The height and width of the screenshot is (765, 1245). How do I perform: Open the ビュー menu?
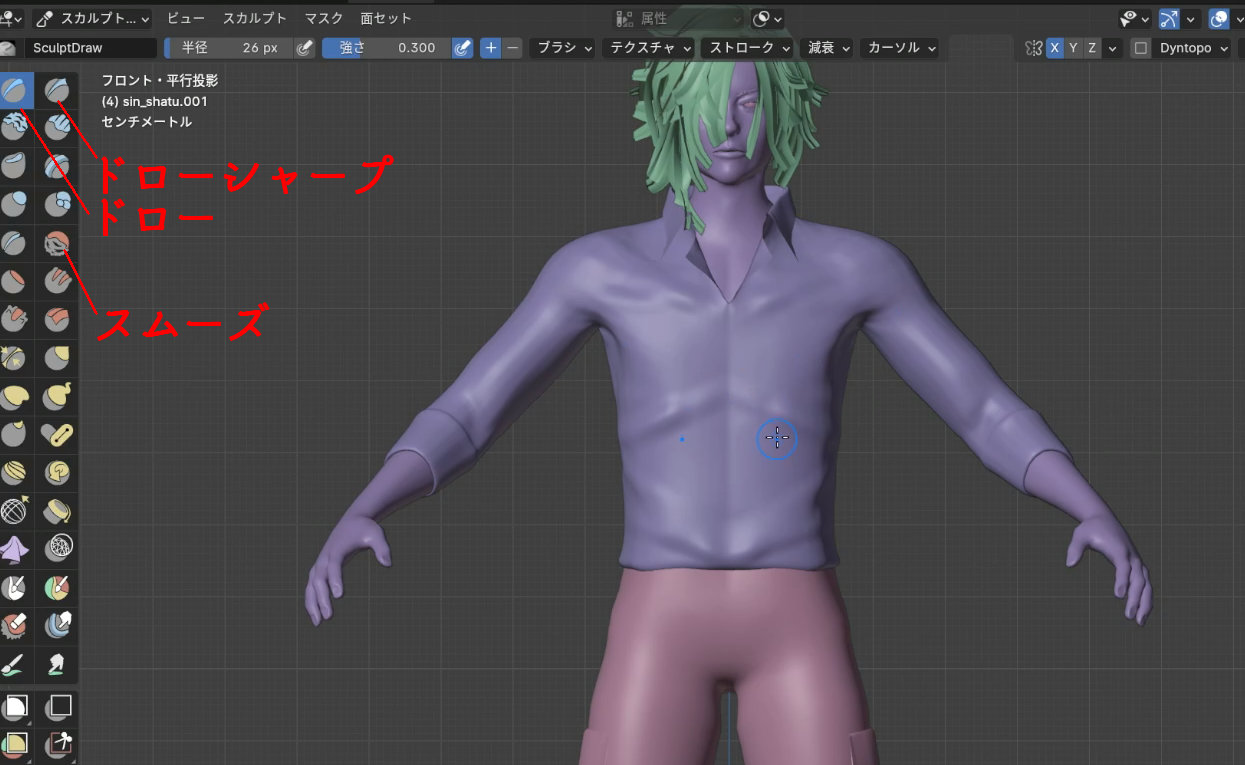point(186,18)
